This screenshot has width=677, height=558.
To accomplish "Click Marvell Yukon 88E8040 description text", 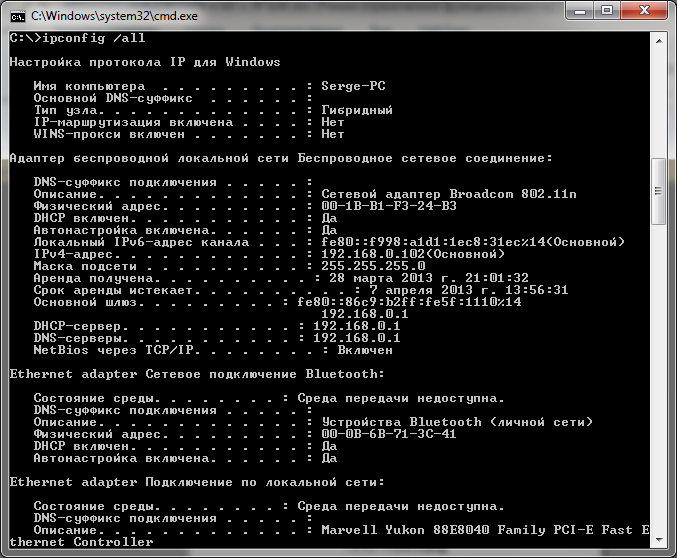I will (485, 530).
